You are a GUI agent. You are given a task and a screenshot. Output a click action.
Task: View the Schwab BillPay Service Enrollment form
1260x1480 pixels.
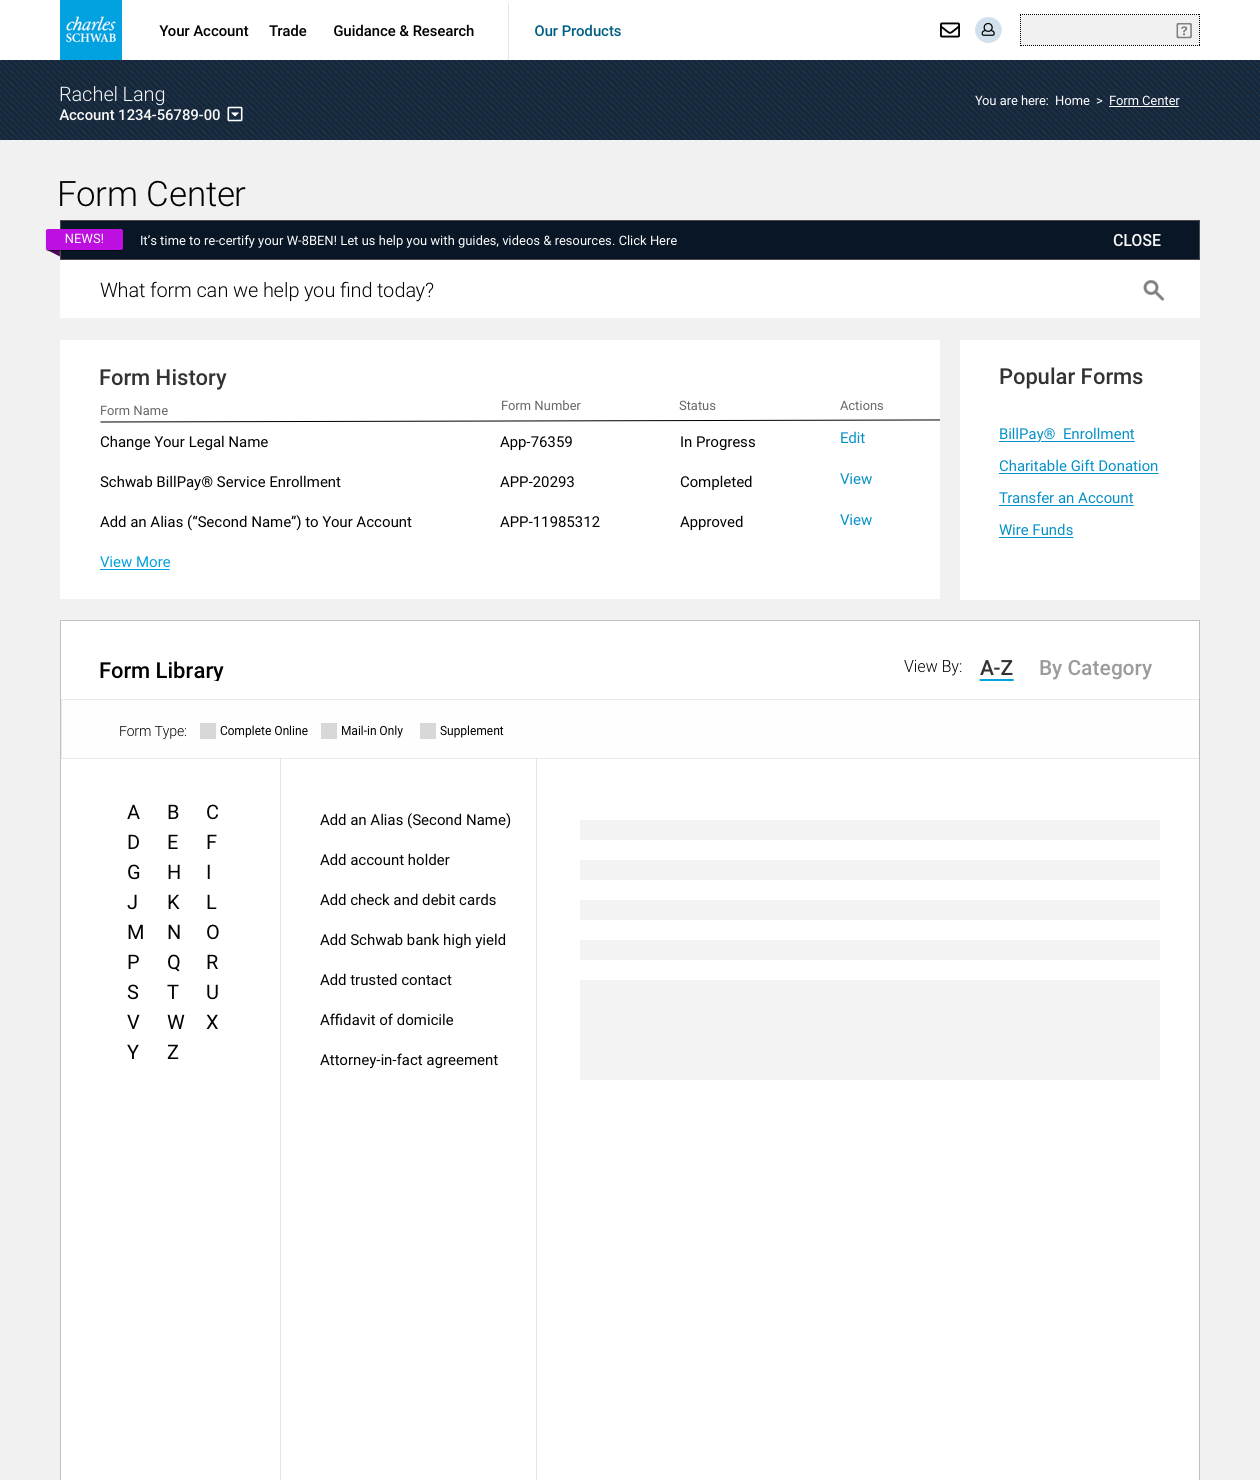(856, 479)
